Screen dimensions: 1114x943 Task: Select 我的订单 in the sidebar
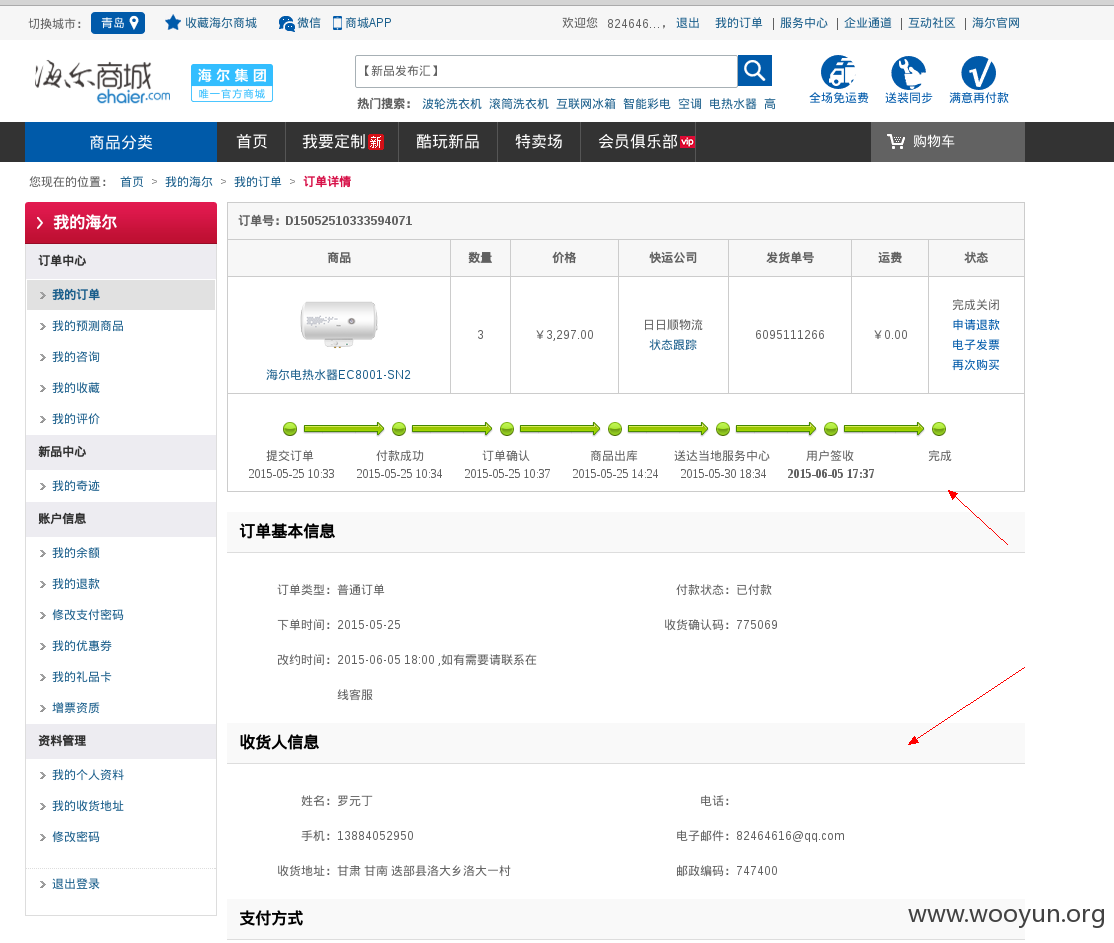point(121,295)
